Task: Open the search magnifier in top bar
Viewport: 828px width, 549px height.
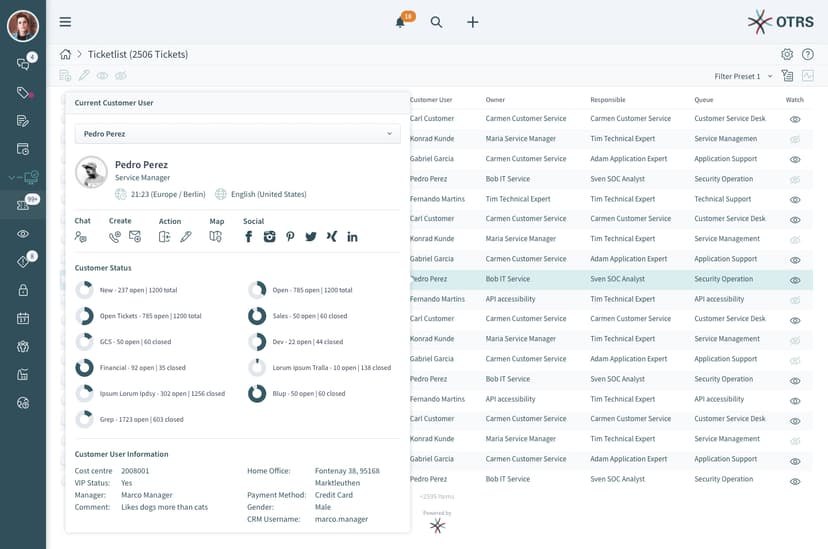Action: pos(436,22)
